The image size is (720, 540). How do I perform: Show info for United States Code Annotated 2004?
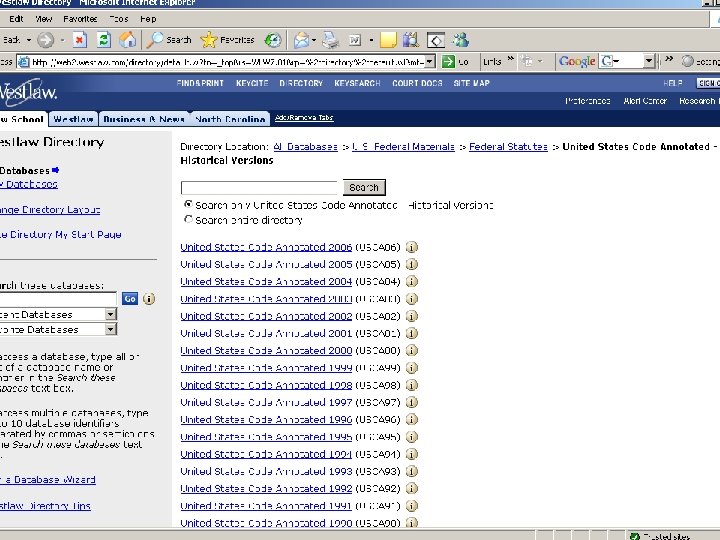pyautogui.click(x=412, y=281)
